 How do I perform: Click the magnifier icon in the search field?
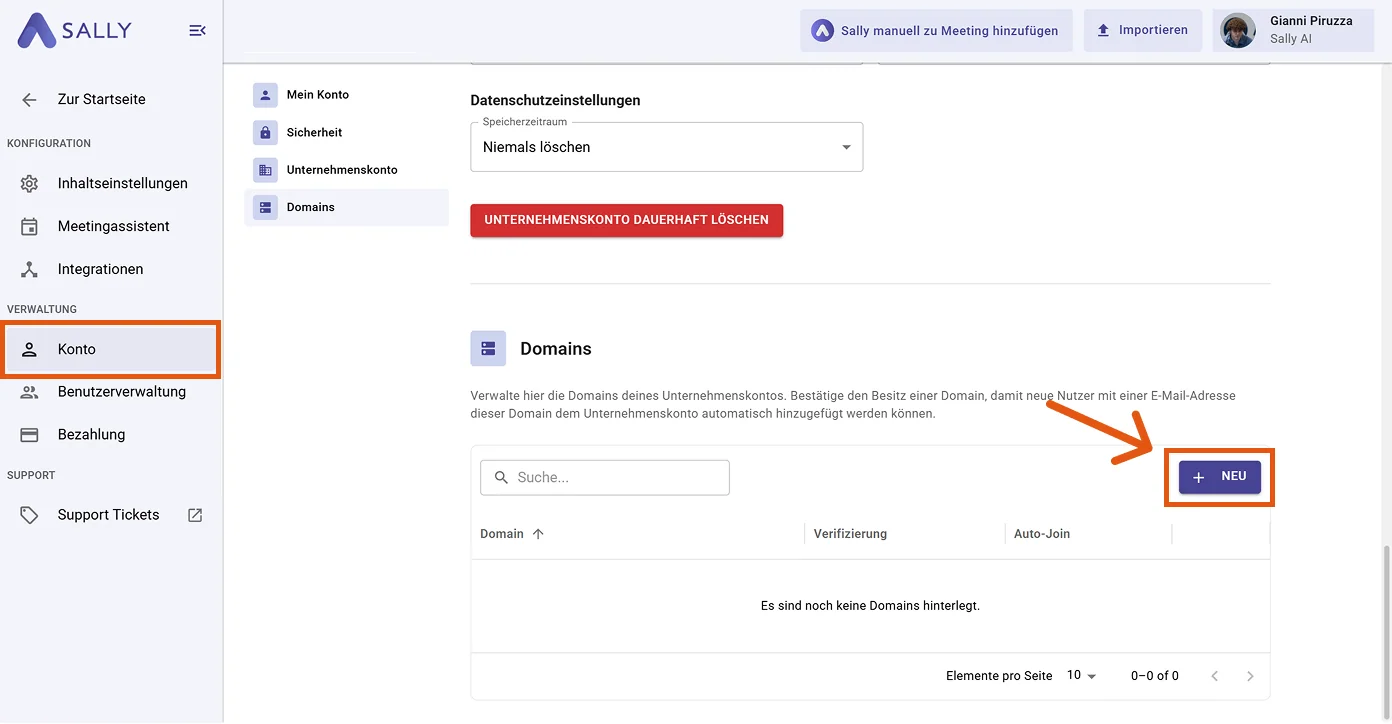click(x=500, y=478)
